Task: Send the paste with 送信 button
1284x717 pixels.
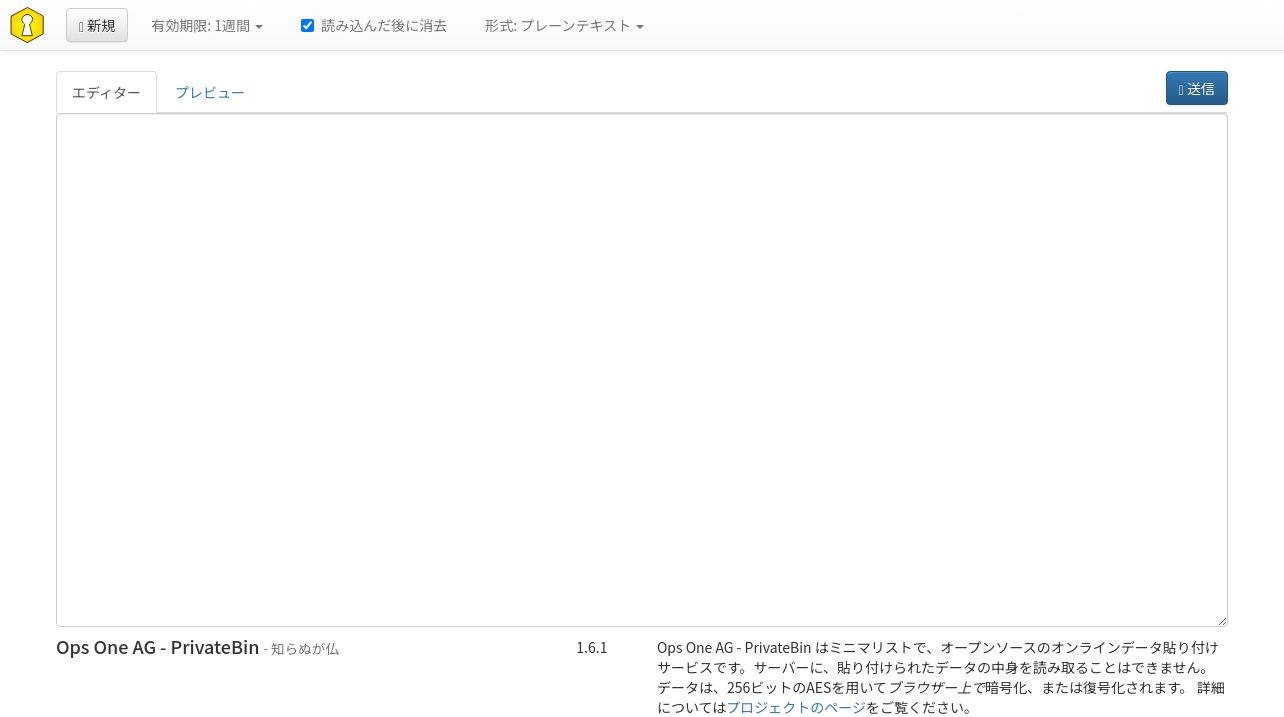Action: coord(1196,88)
